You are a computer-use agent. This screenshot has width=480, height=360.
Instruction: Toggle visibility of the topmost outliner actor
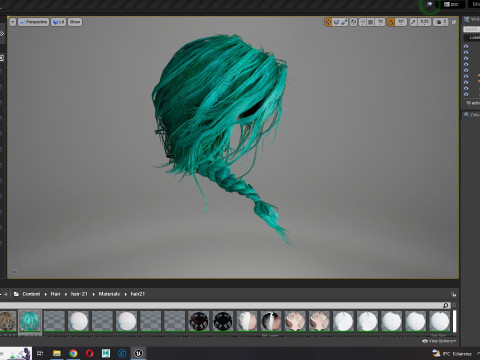tap(466, 46)
